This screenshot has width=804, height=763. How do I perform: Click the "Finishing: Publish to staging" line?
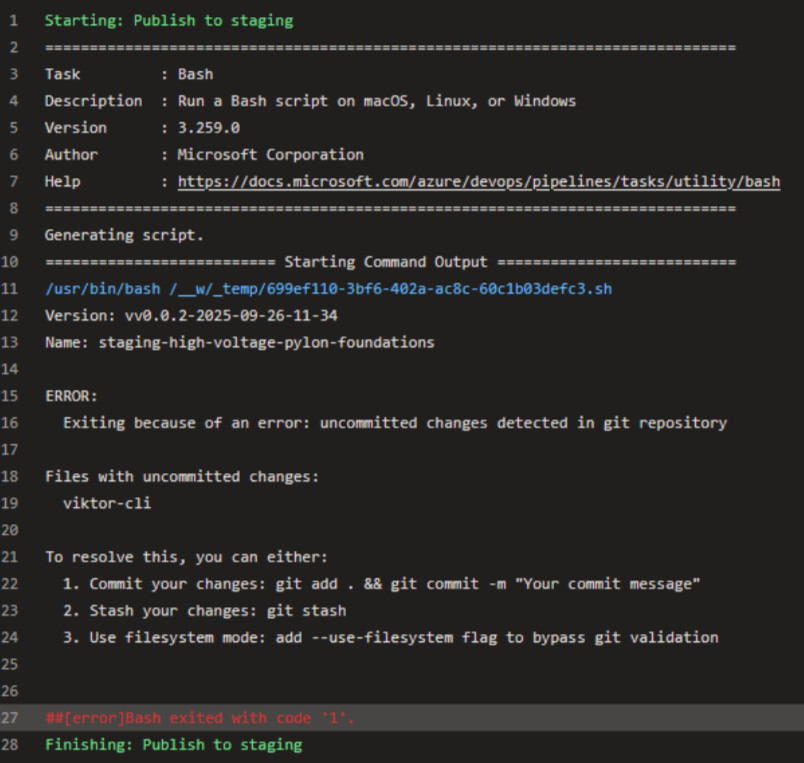173,745
